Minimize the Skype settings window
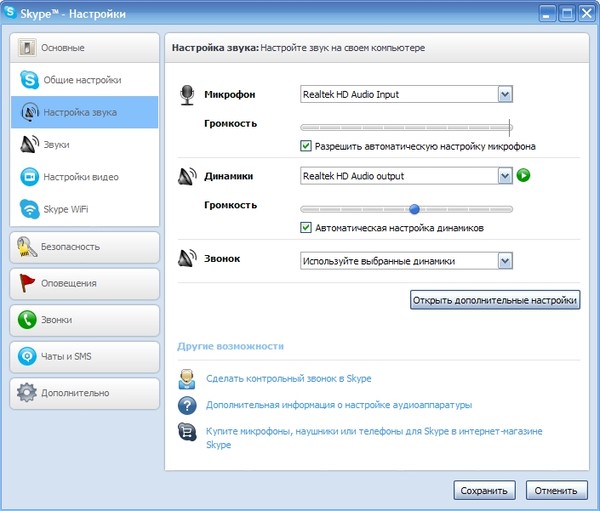The image size is (600, 511). (x=547, y=14)
